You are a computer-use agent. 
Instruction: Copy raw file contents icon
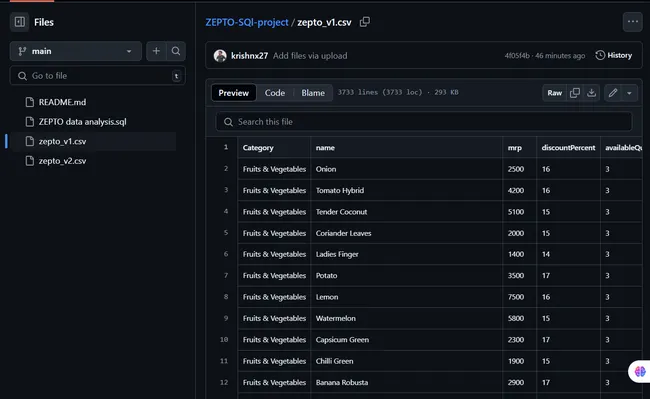click(575, 93)
